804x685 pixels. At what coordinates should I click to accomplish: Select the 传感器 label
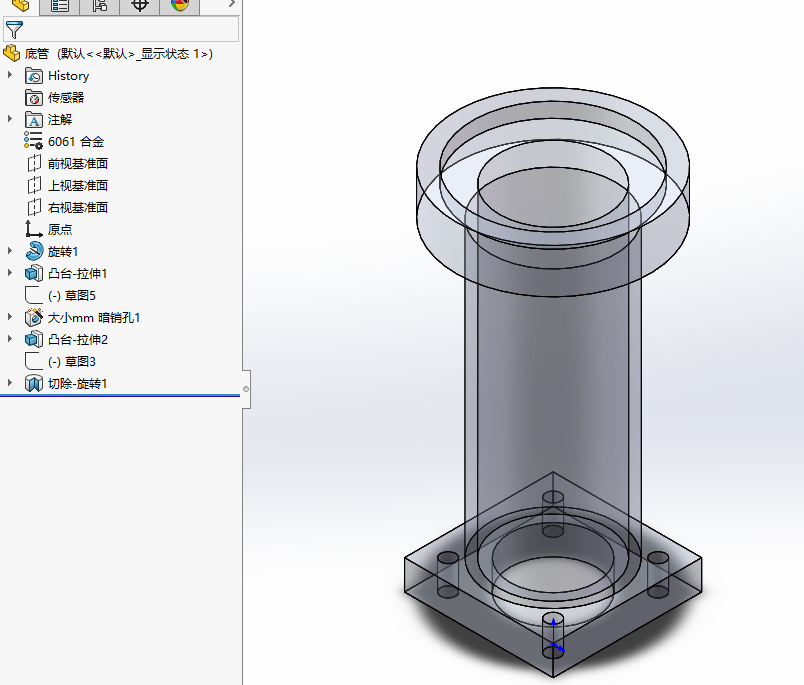click(x=66, y=97)
